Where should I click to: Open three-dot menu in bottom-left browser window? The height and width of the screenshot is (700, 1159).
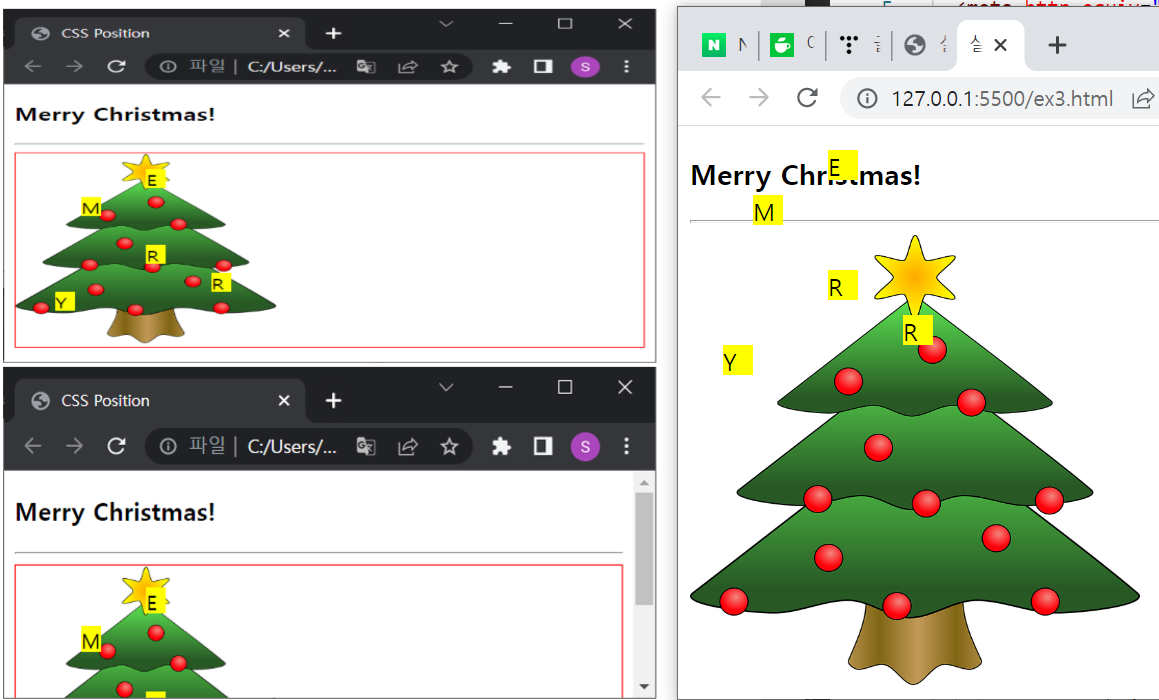(x=627, y=446)
